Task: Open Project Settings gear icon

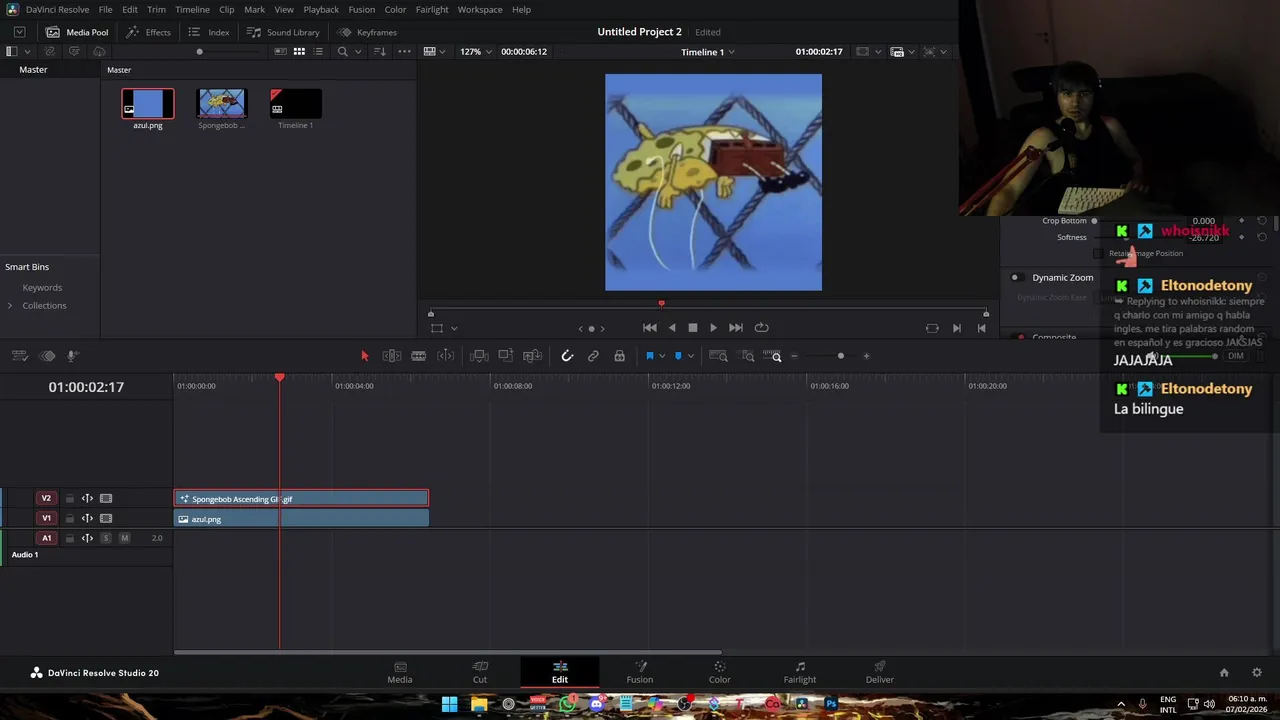Action: (1257, 673)
